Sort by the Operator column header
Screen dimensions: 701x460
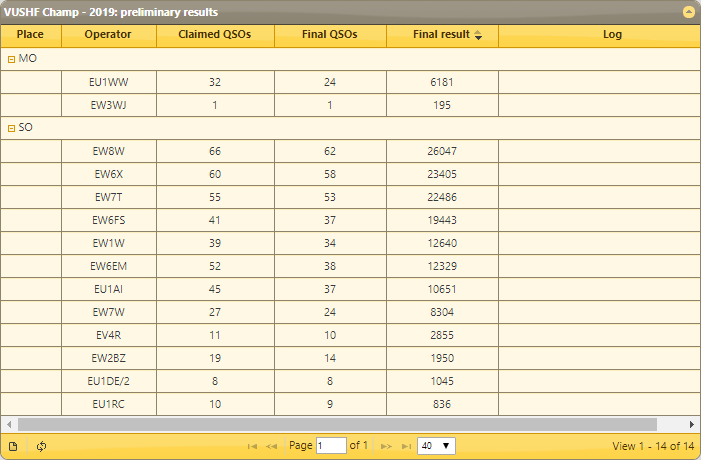[108, 35]
